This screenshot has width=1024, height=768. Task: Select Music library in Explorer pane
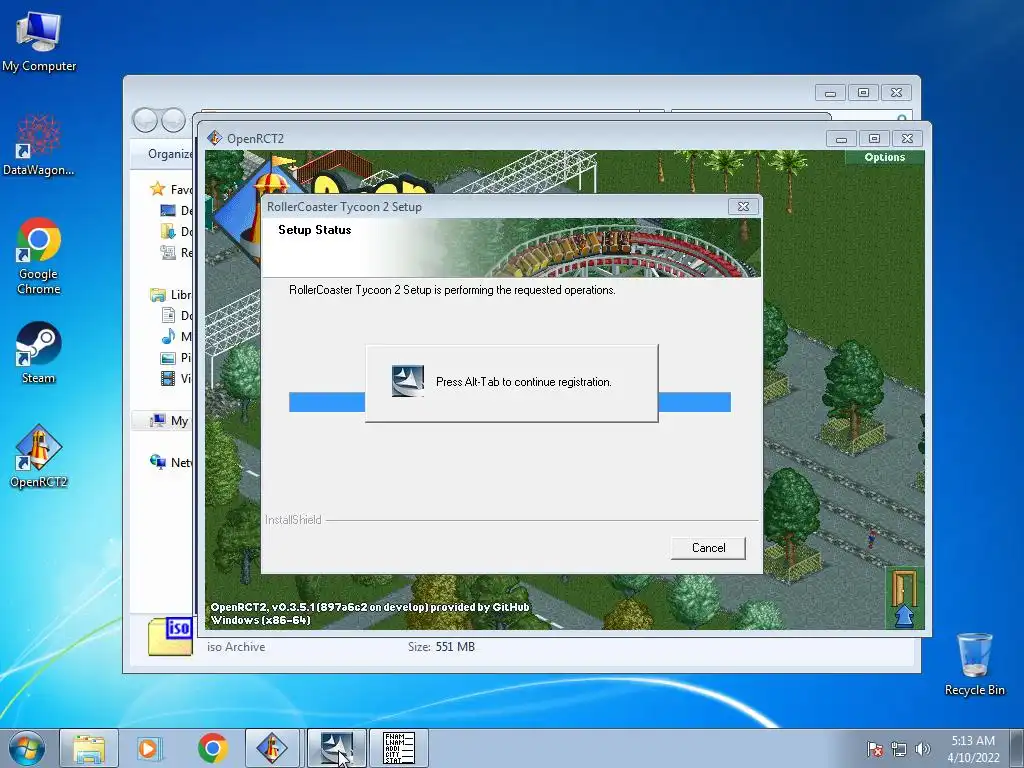click(x=176, y=336)
